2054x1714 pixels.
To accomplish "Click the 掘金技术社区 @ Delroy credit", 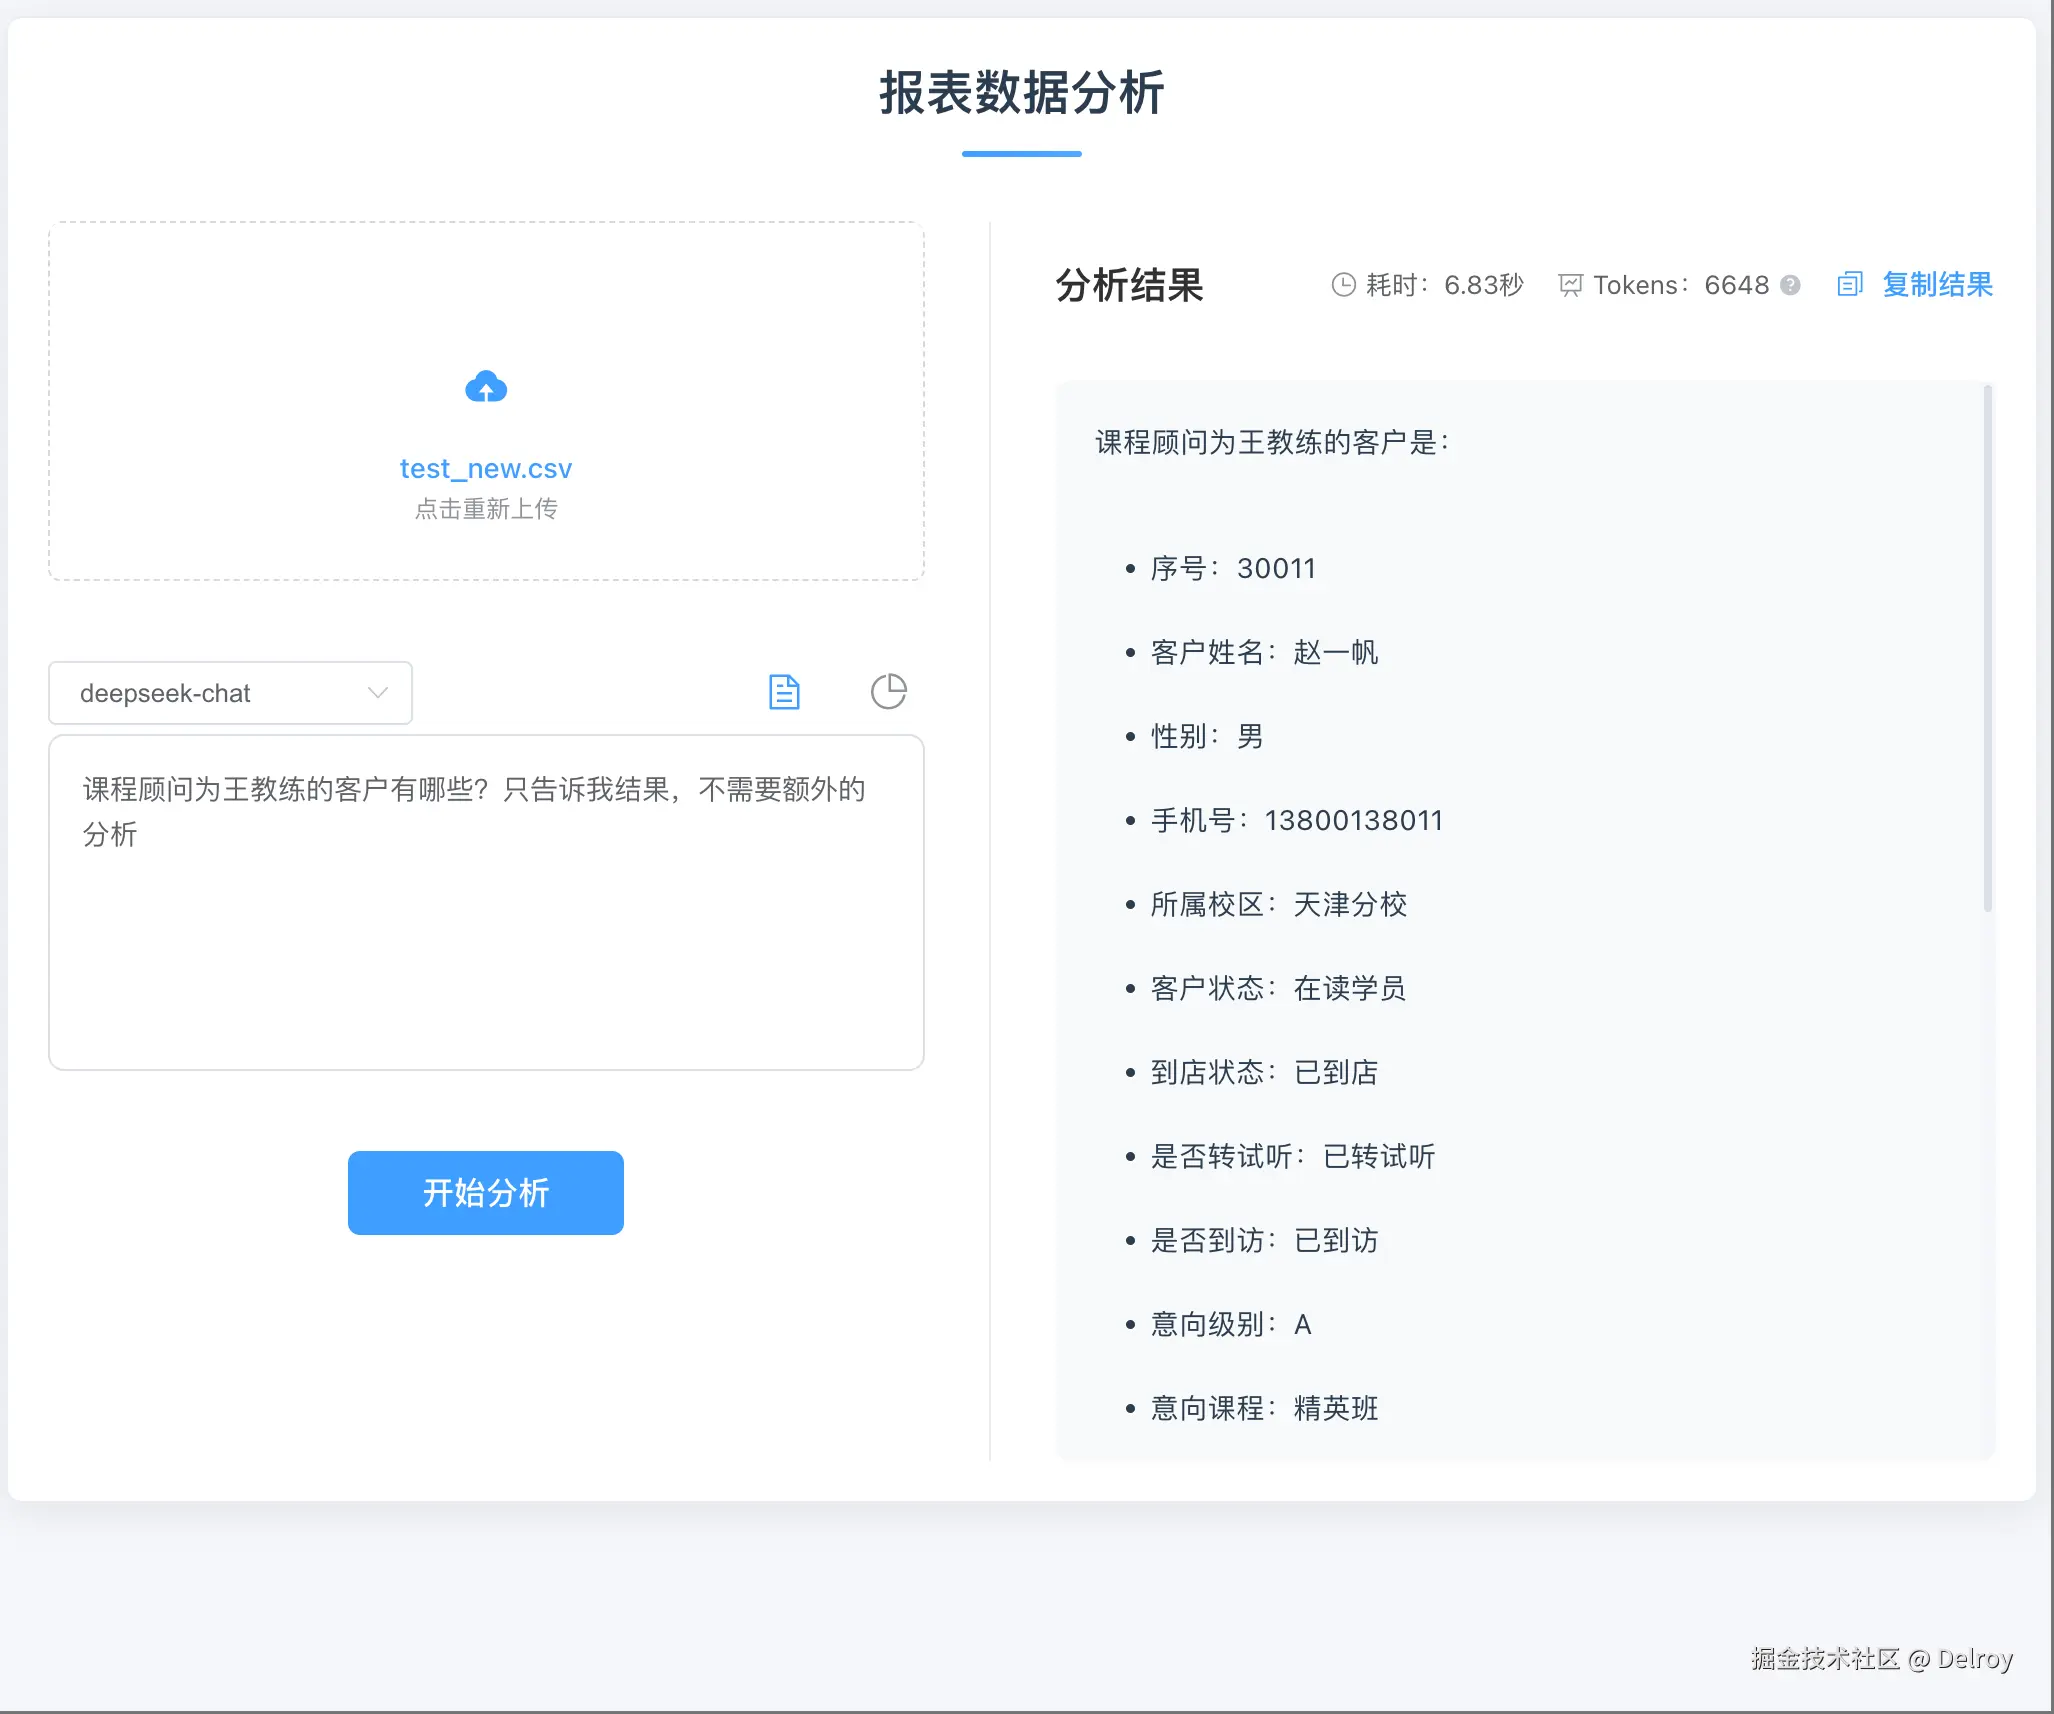I will tap(1880, 1658).
